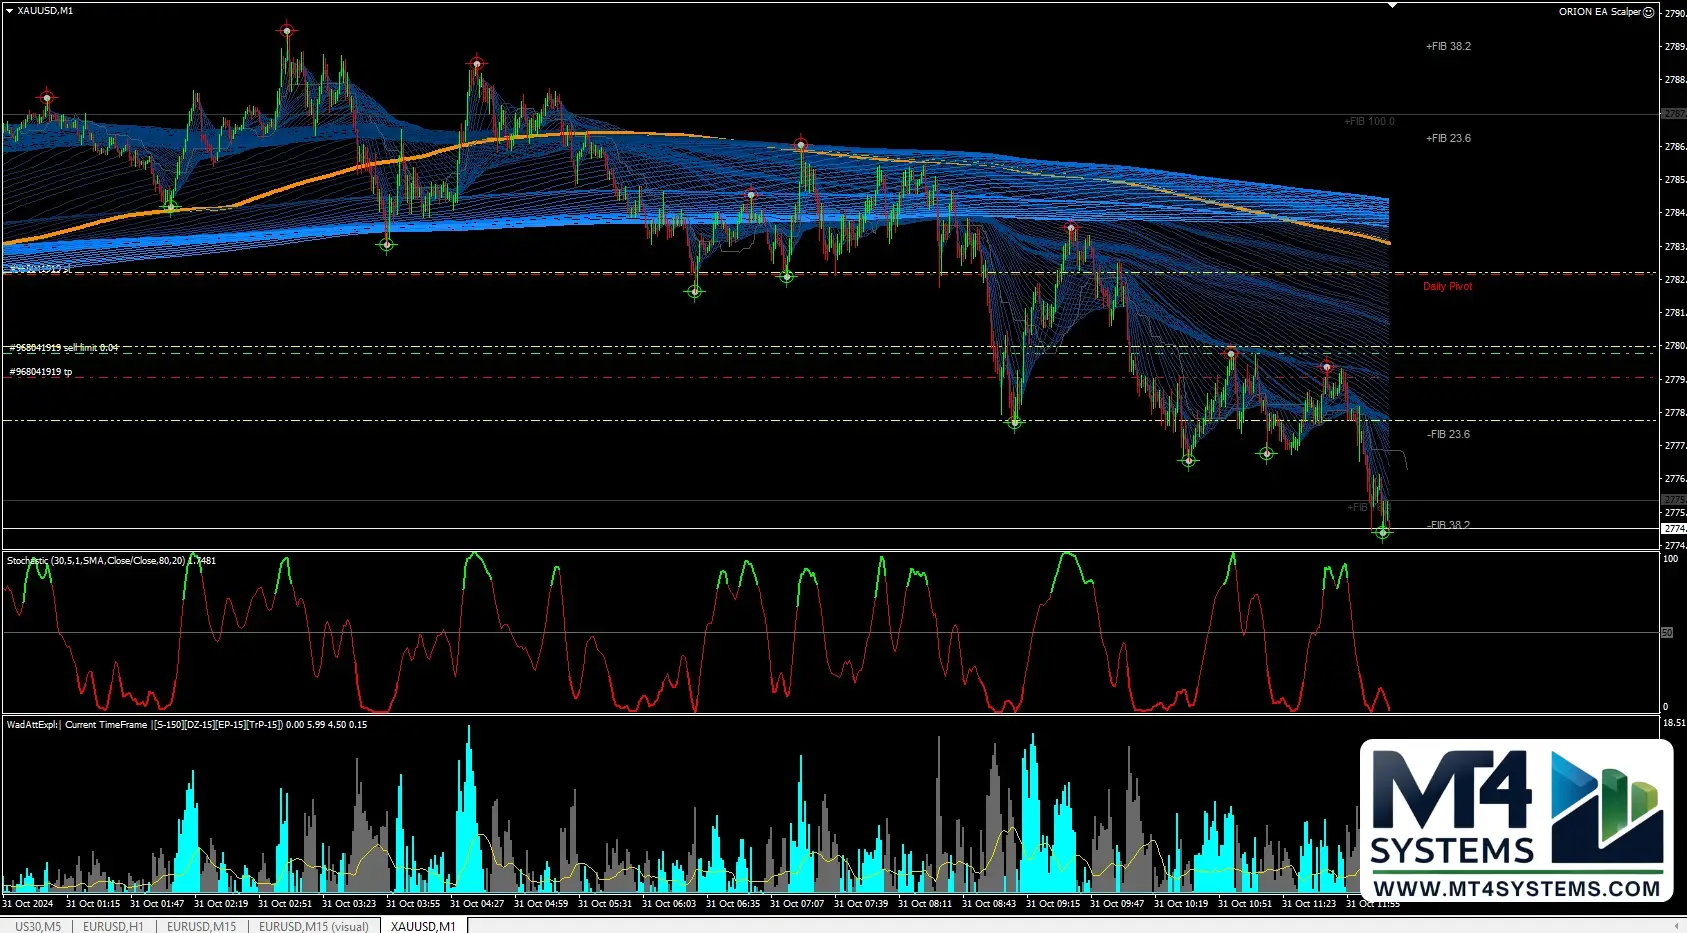The image size is (1687, 933).
Task: Click the chart shift triangle marker at top
Action: (x=1392, y=6)
